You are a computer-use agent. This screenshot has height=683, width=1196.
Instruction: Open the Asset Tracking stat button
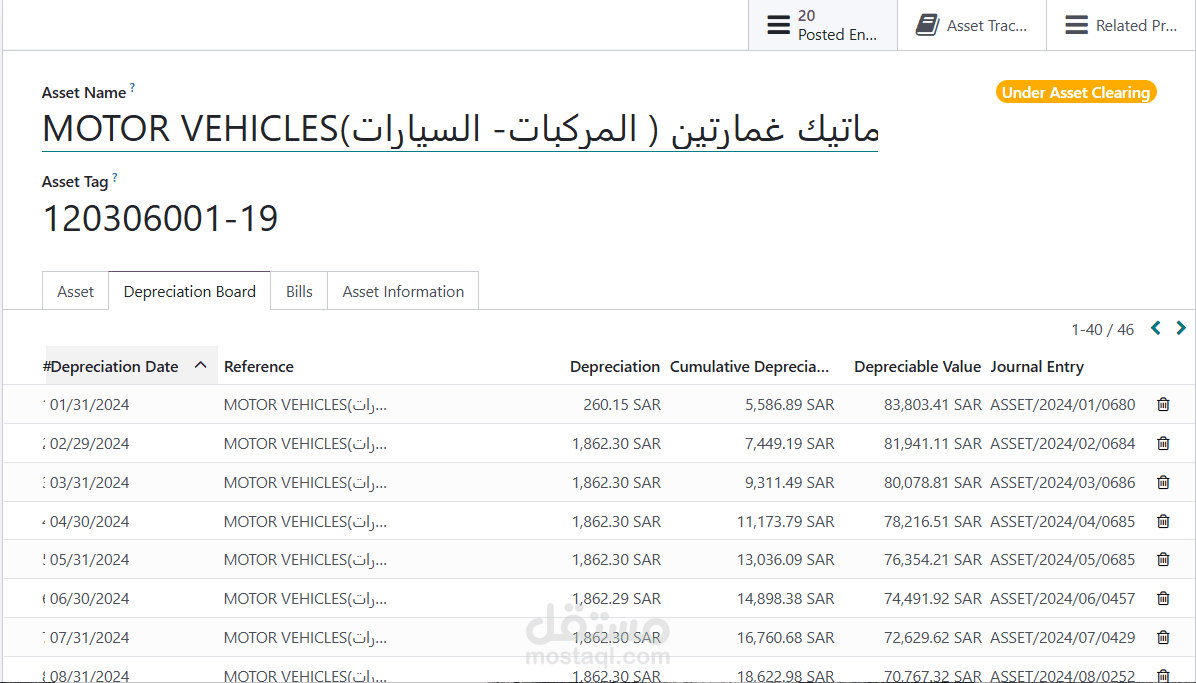972,25
